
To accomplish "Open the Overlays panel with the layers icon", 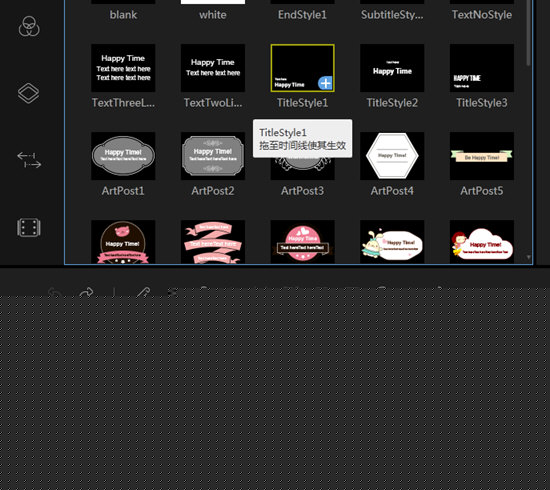I will [28, 93].
